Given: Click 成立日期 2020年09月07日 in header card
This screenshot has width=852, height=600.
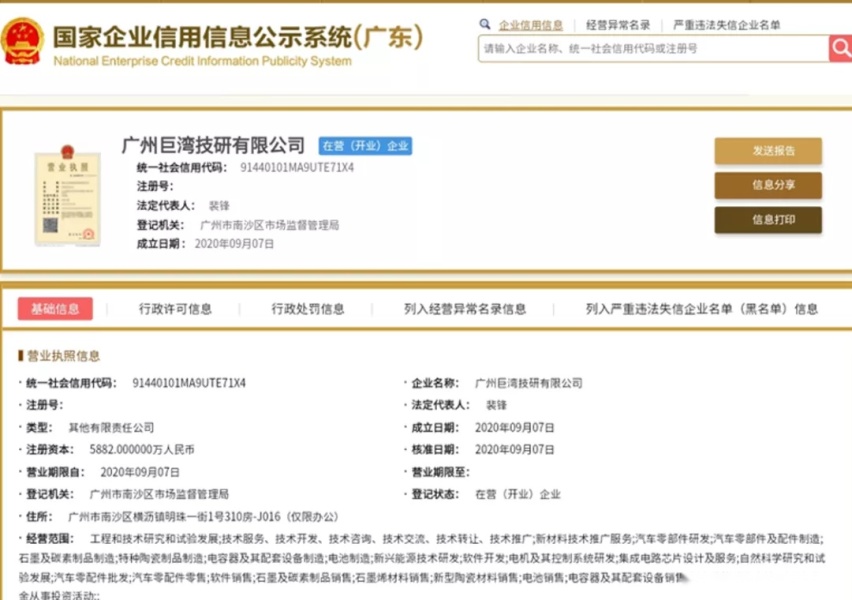Looking at the screenshot, I should 234,244.
